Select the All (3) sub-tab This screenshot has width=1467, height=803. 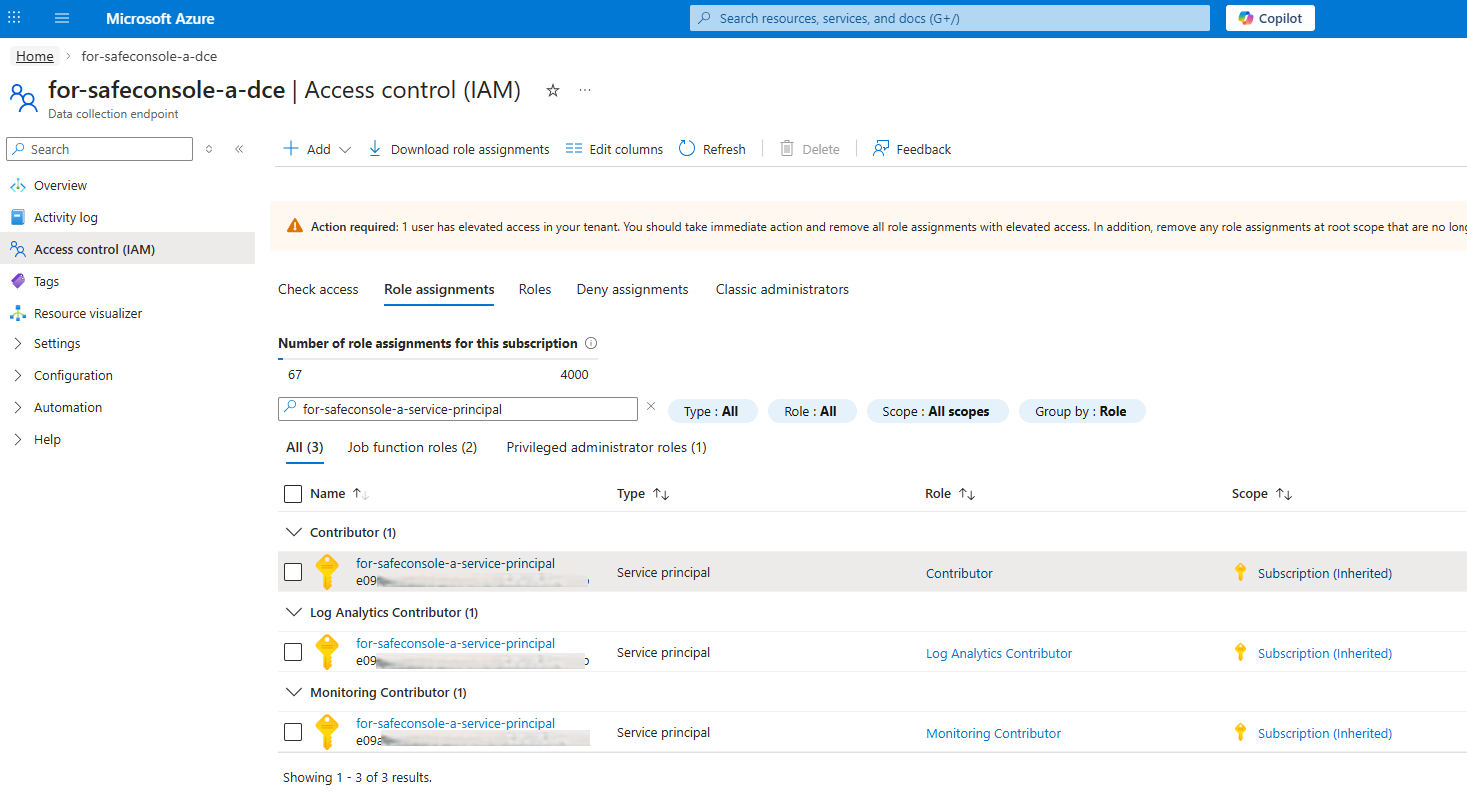pyautogui.click(x=305, y=447)
